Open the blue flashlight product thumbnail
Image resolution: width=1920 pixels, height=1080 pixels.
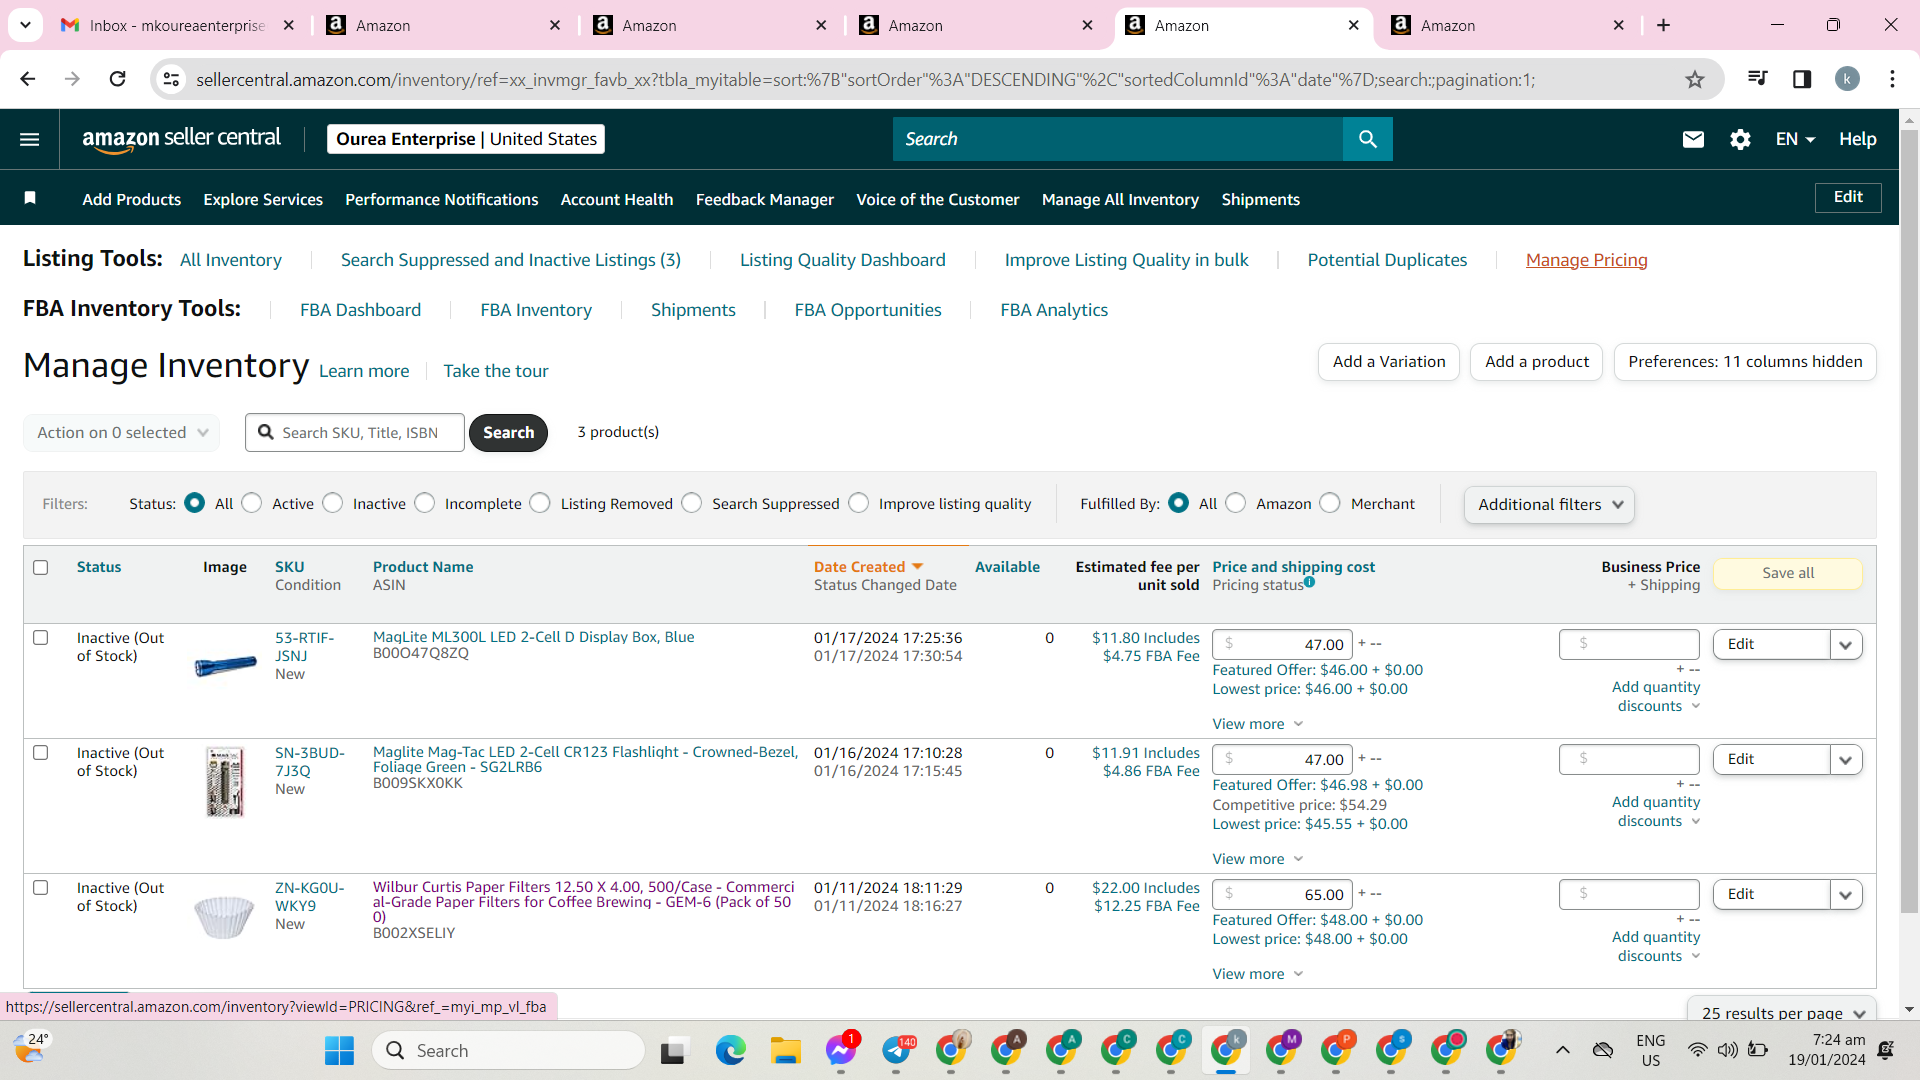[x=225, y=666]
